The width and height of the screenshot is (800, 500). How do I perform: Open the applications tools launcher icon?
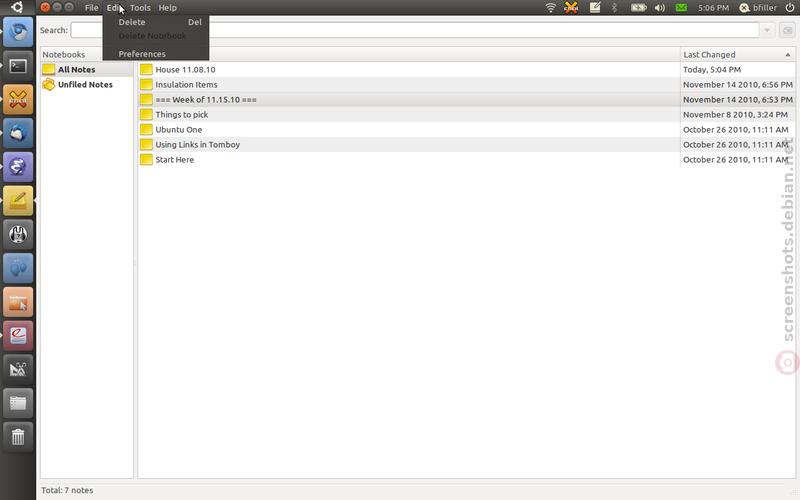[x=18, y=369]
